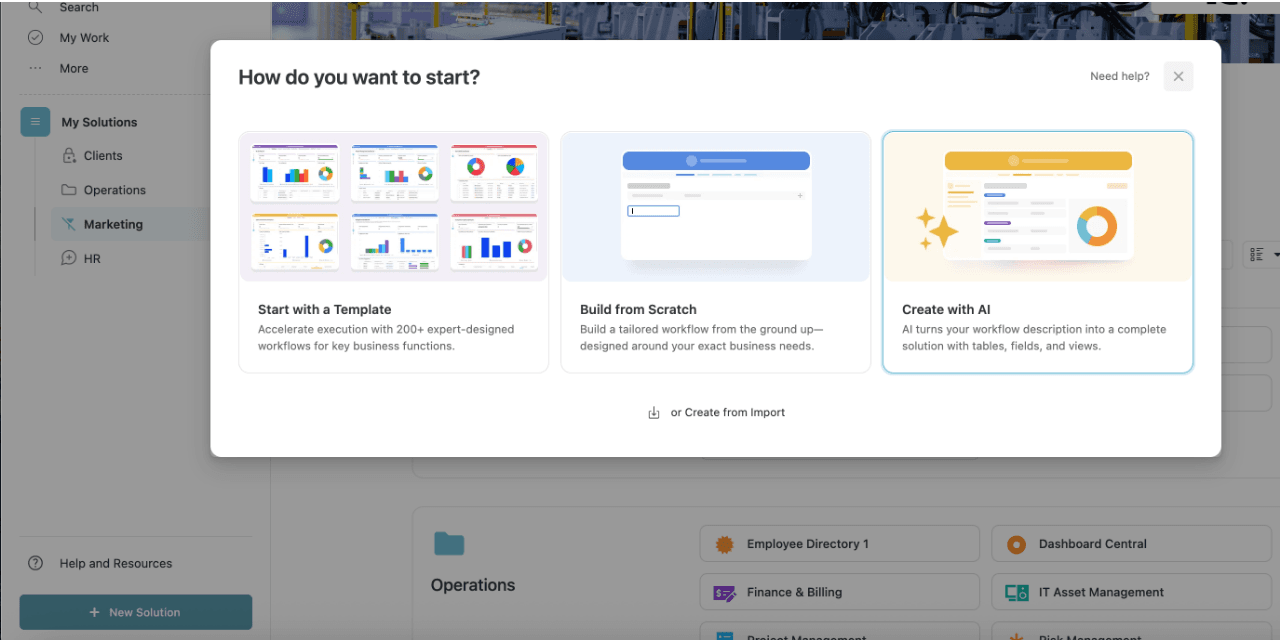Click the 'How do you want to start?' heading
The height and width of the screenshot is (642, 1280).
pyautogui.click(x=359, y=77)
